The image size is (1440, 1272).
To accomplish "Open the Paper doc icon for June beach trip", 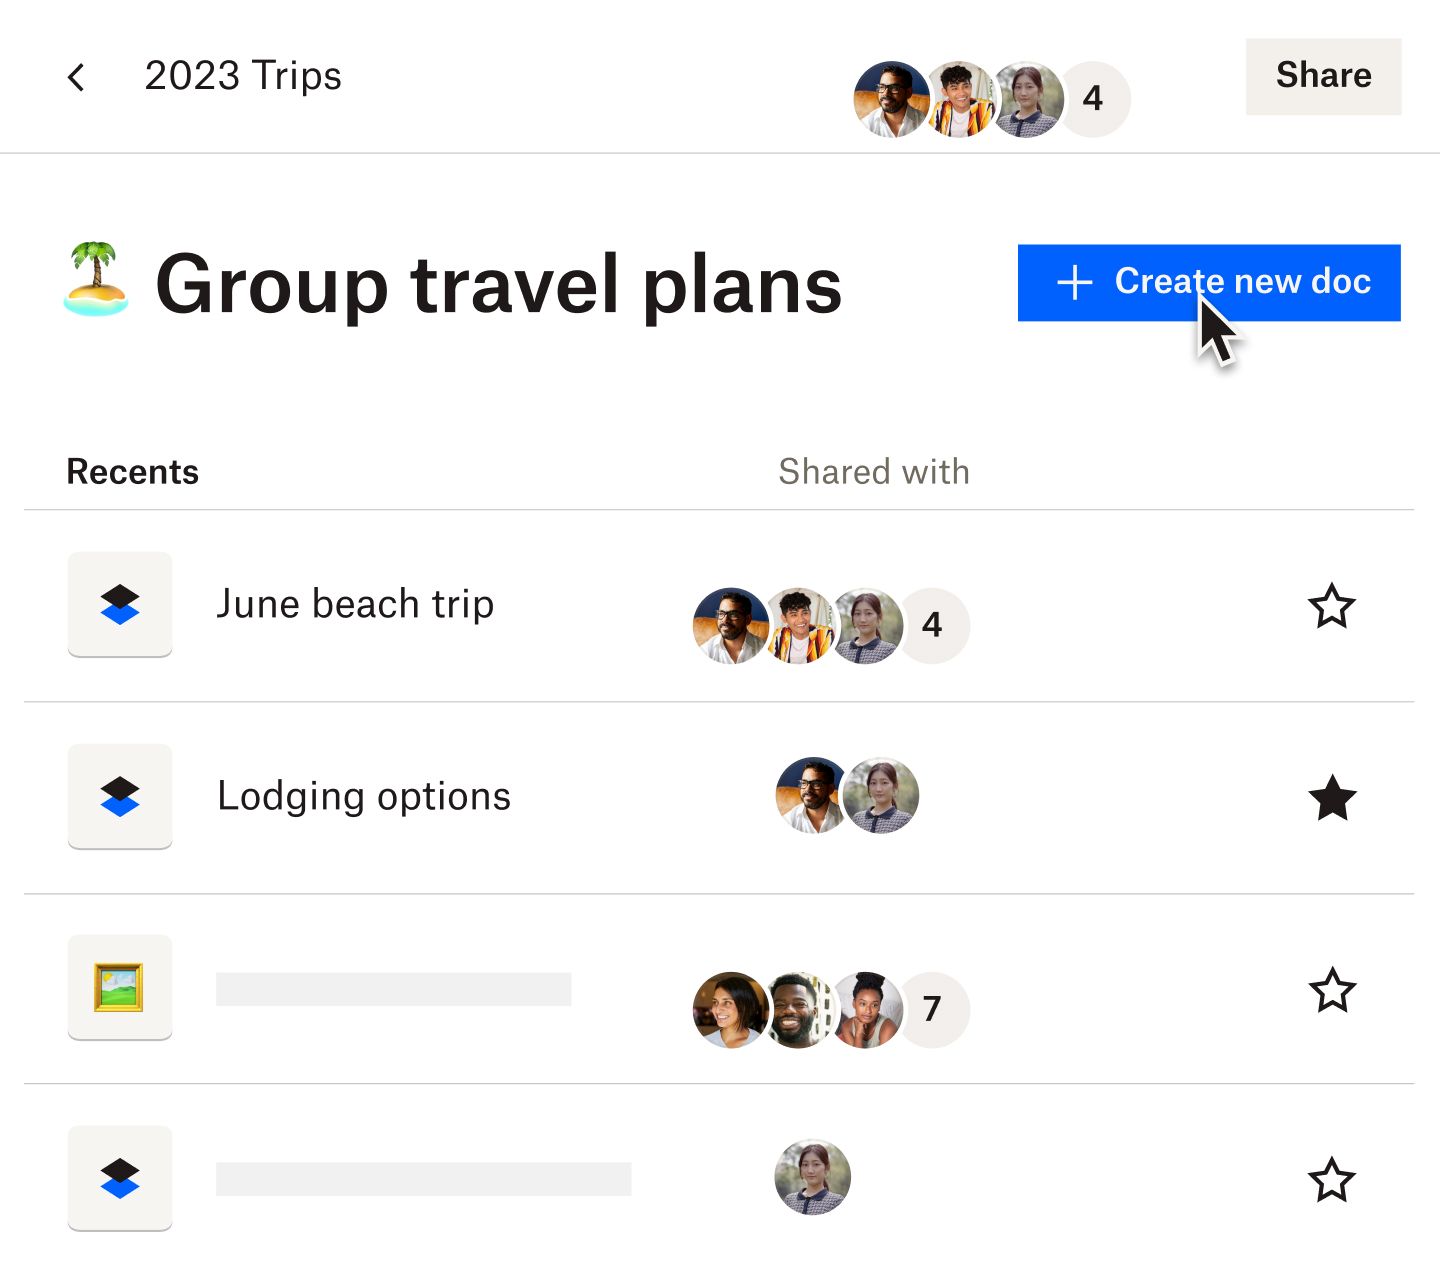I will [x=120, y=604].
